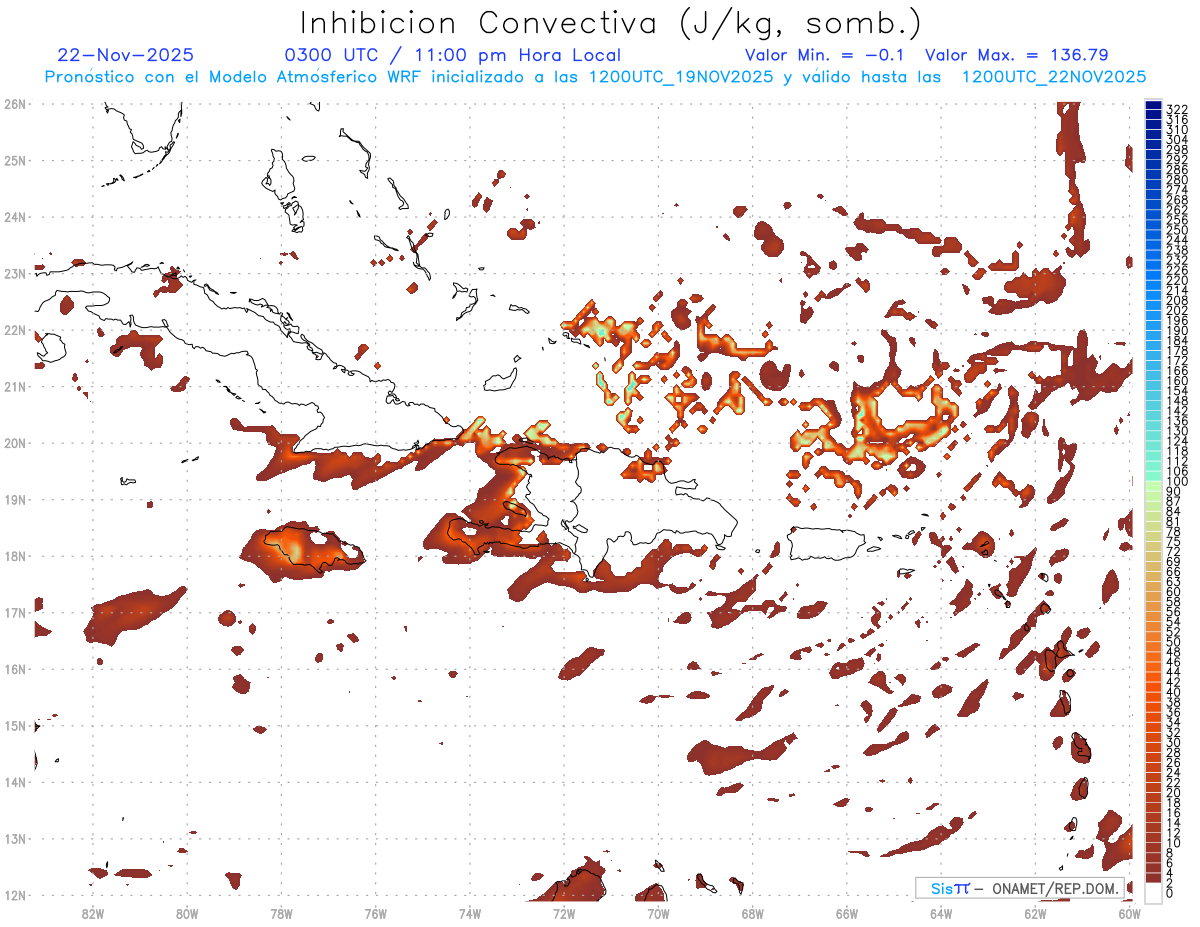Viewport: 1200px width, 927px height.
Task: Click the 19N latitude label
Action: 14,499
